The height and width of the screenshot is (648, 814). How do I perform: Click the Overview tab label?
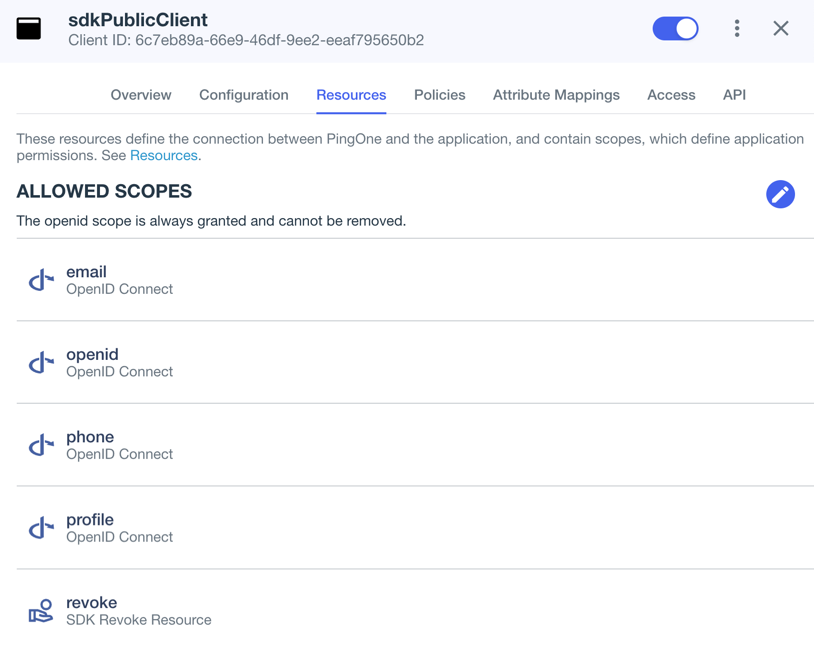click(140, 95)
